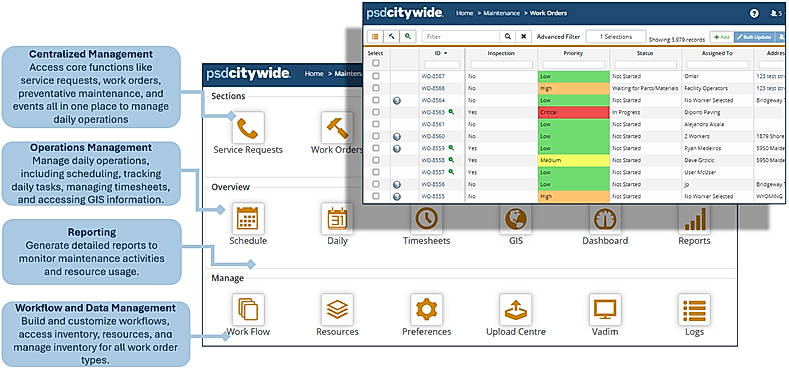The image size is (789, 368).
Task: Toggle the select-all checkbox in the header
Action: (x=375, y=63)
